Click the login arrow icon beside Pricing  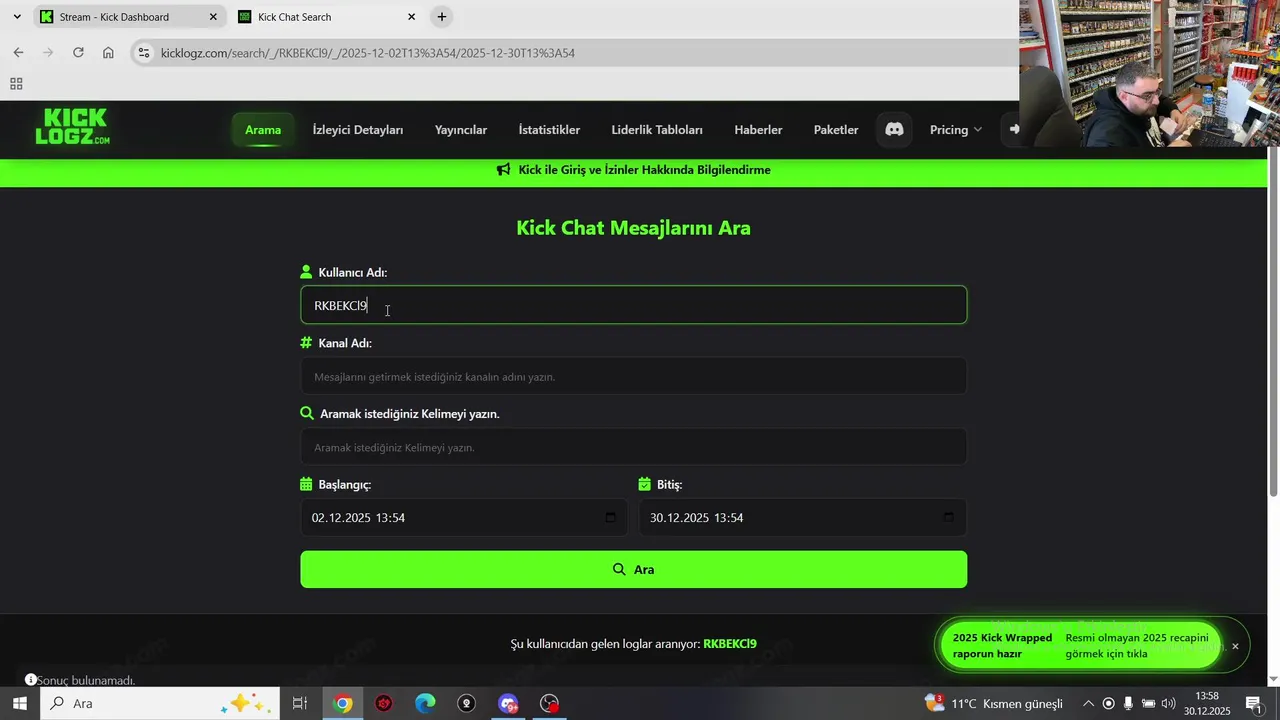tap(1014, 130)
